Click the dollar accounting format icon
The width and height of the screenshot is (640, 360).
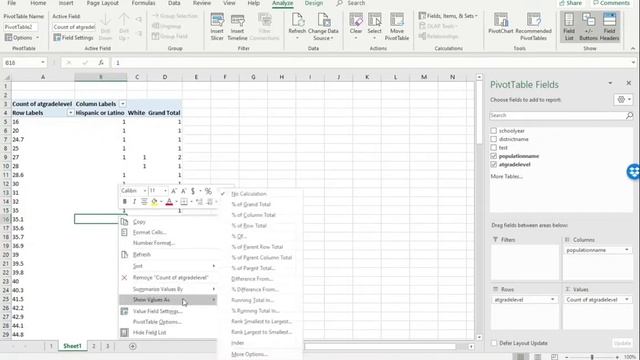[193, 191]
